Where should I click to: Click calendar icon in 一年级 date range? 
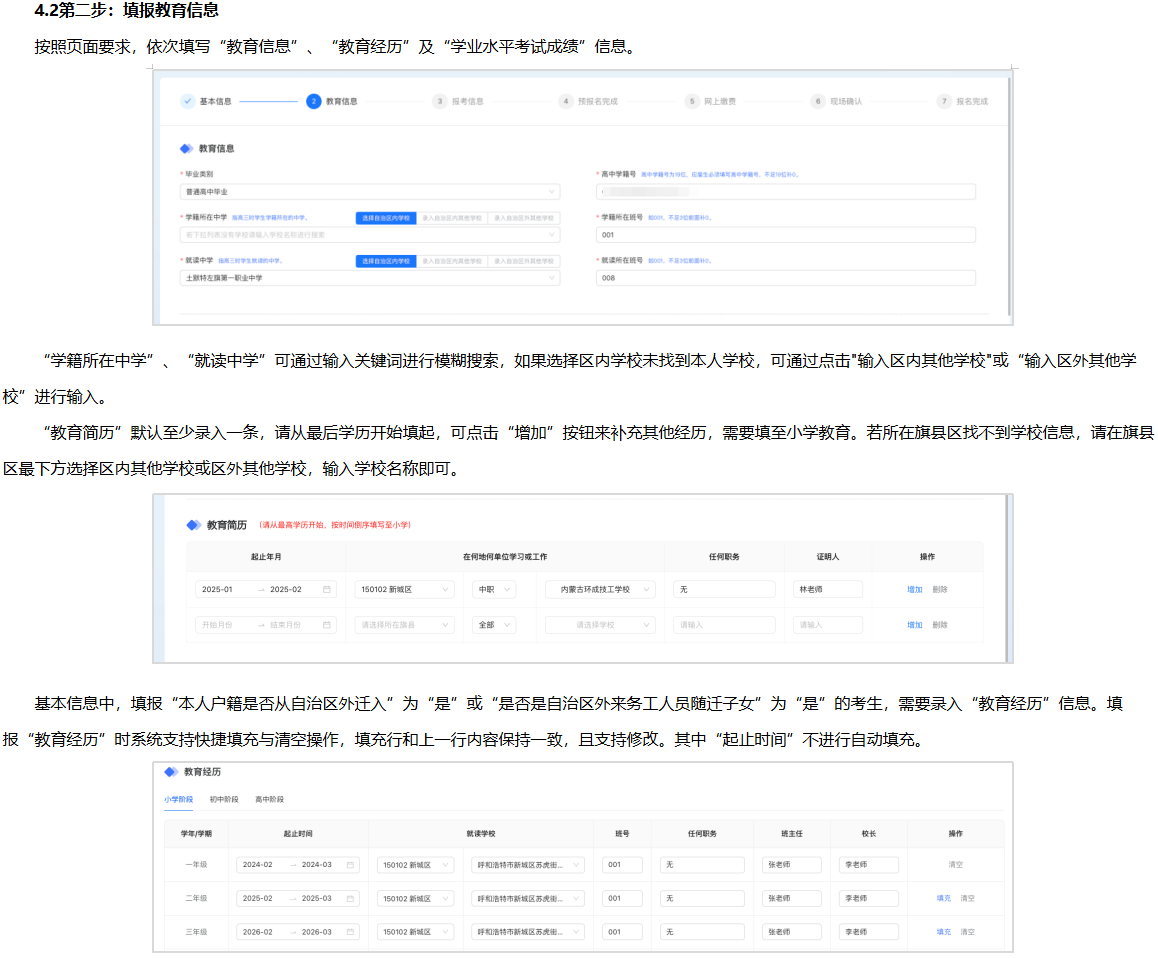coord(350,865)
